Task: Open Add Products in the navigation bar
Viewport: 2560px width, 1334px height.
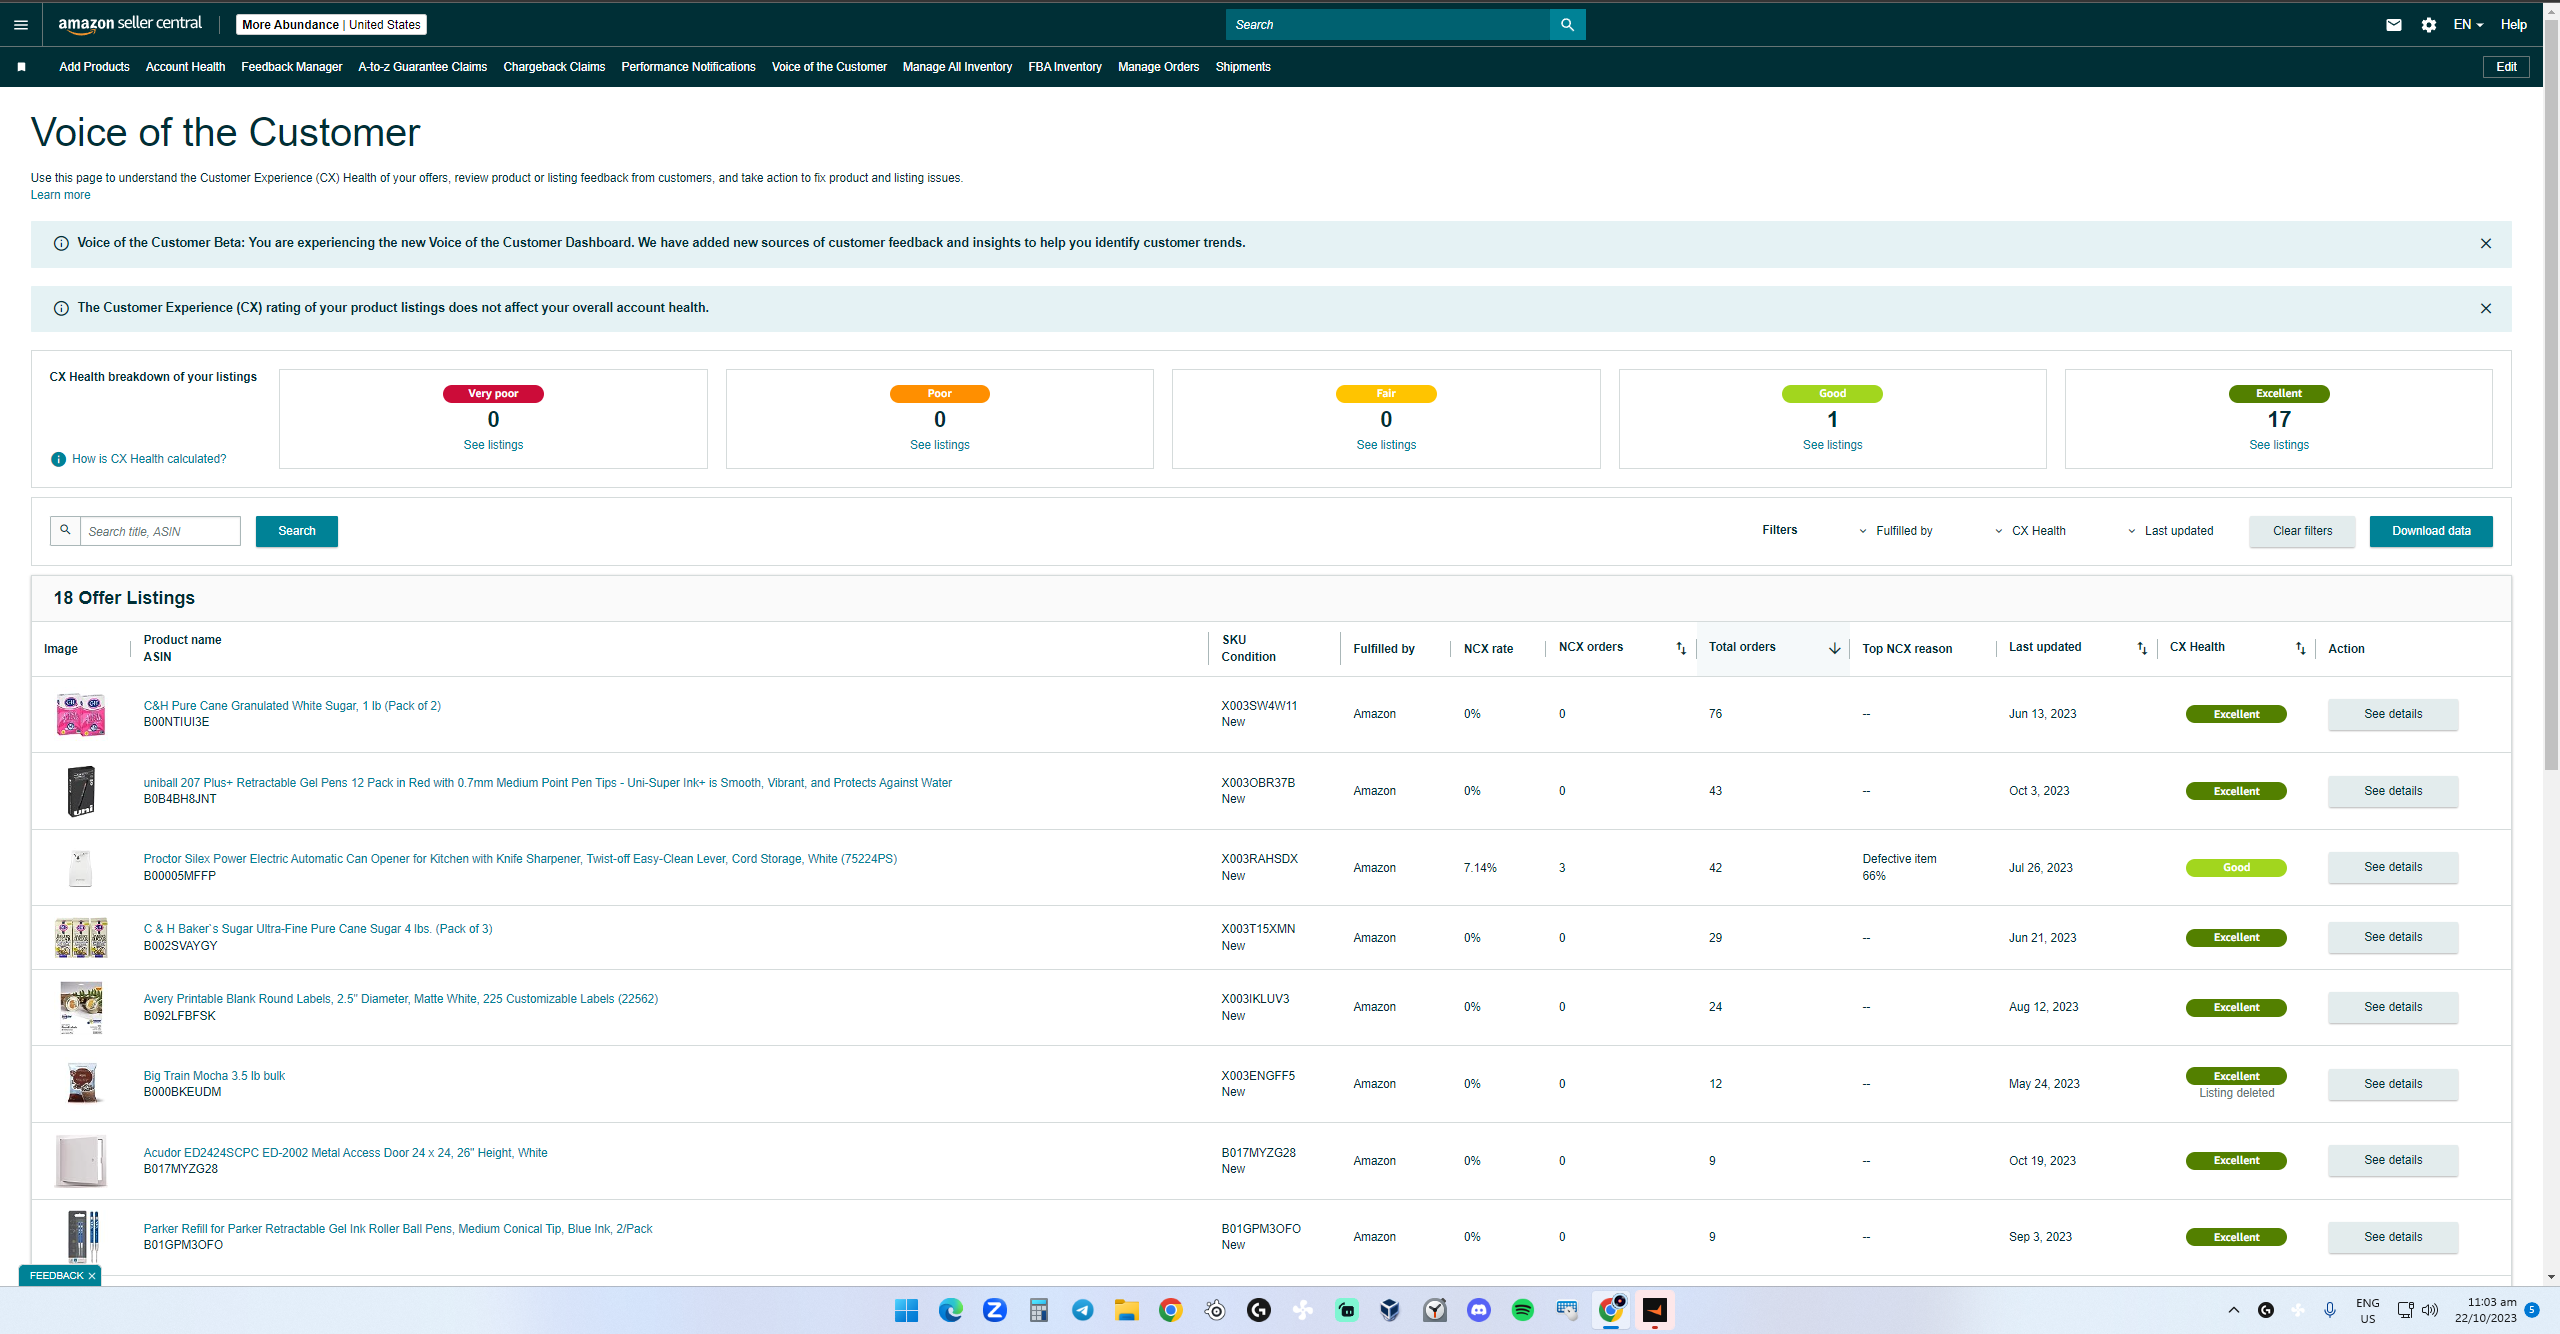Action: (x=94, y=67)
